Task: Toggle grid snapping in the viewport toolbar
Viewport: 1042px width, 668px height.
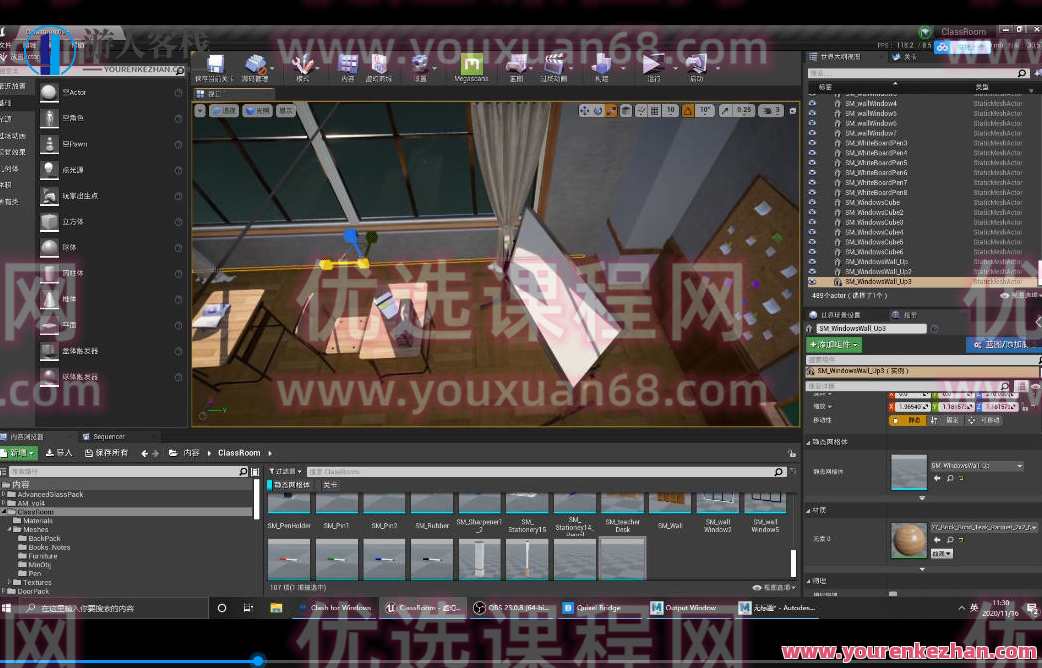Action: click(655, 110)
